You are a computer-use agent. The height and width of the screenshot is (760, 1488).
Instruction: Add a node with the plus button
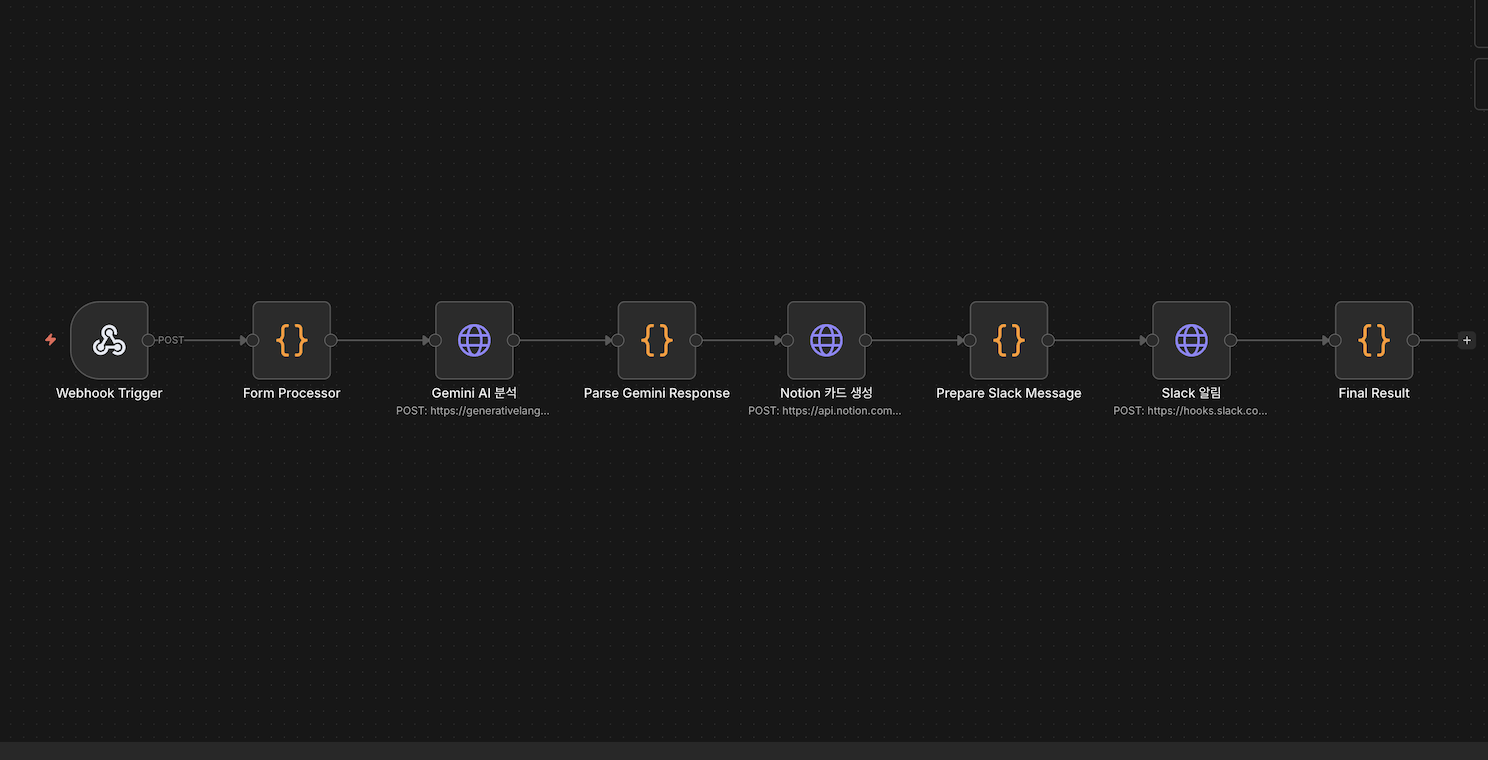pos(1467,340)
